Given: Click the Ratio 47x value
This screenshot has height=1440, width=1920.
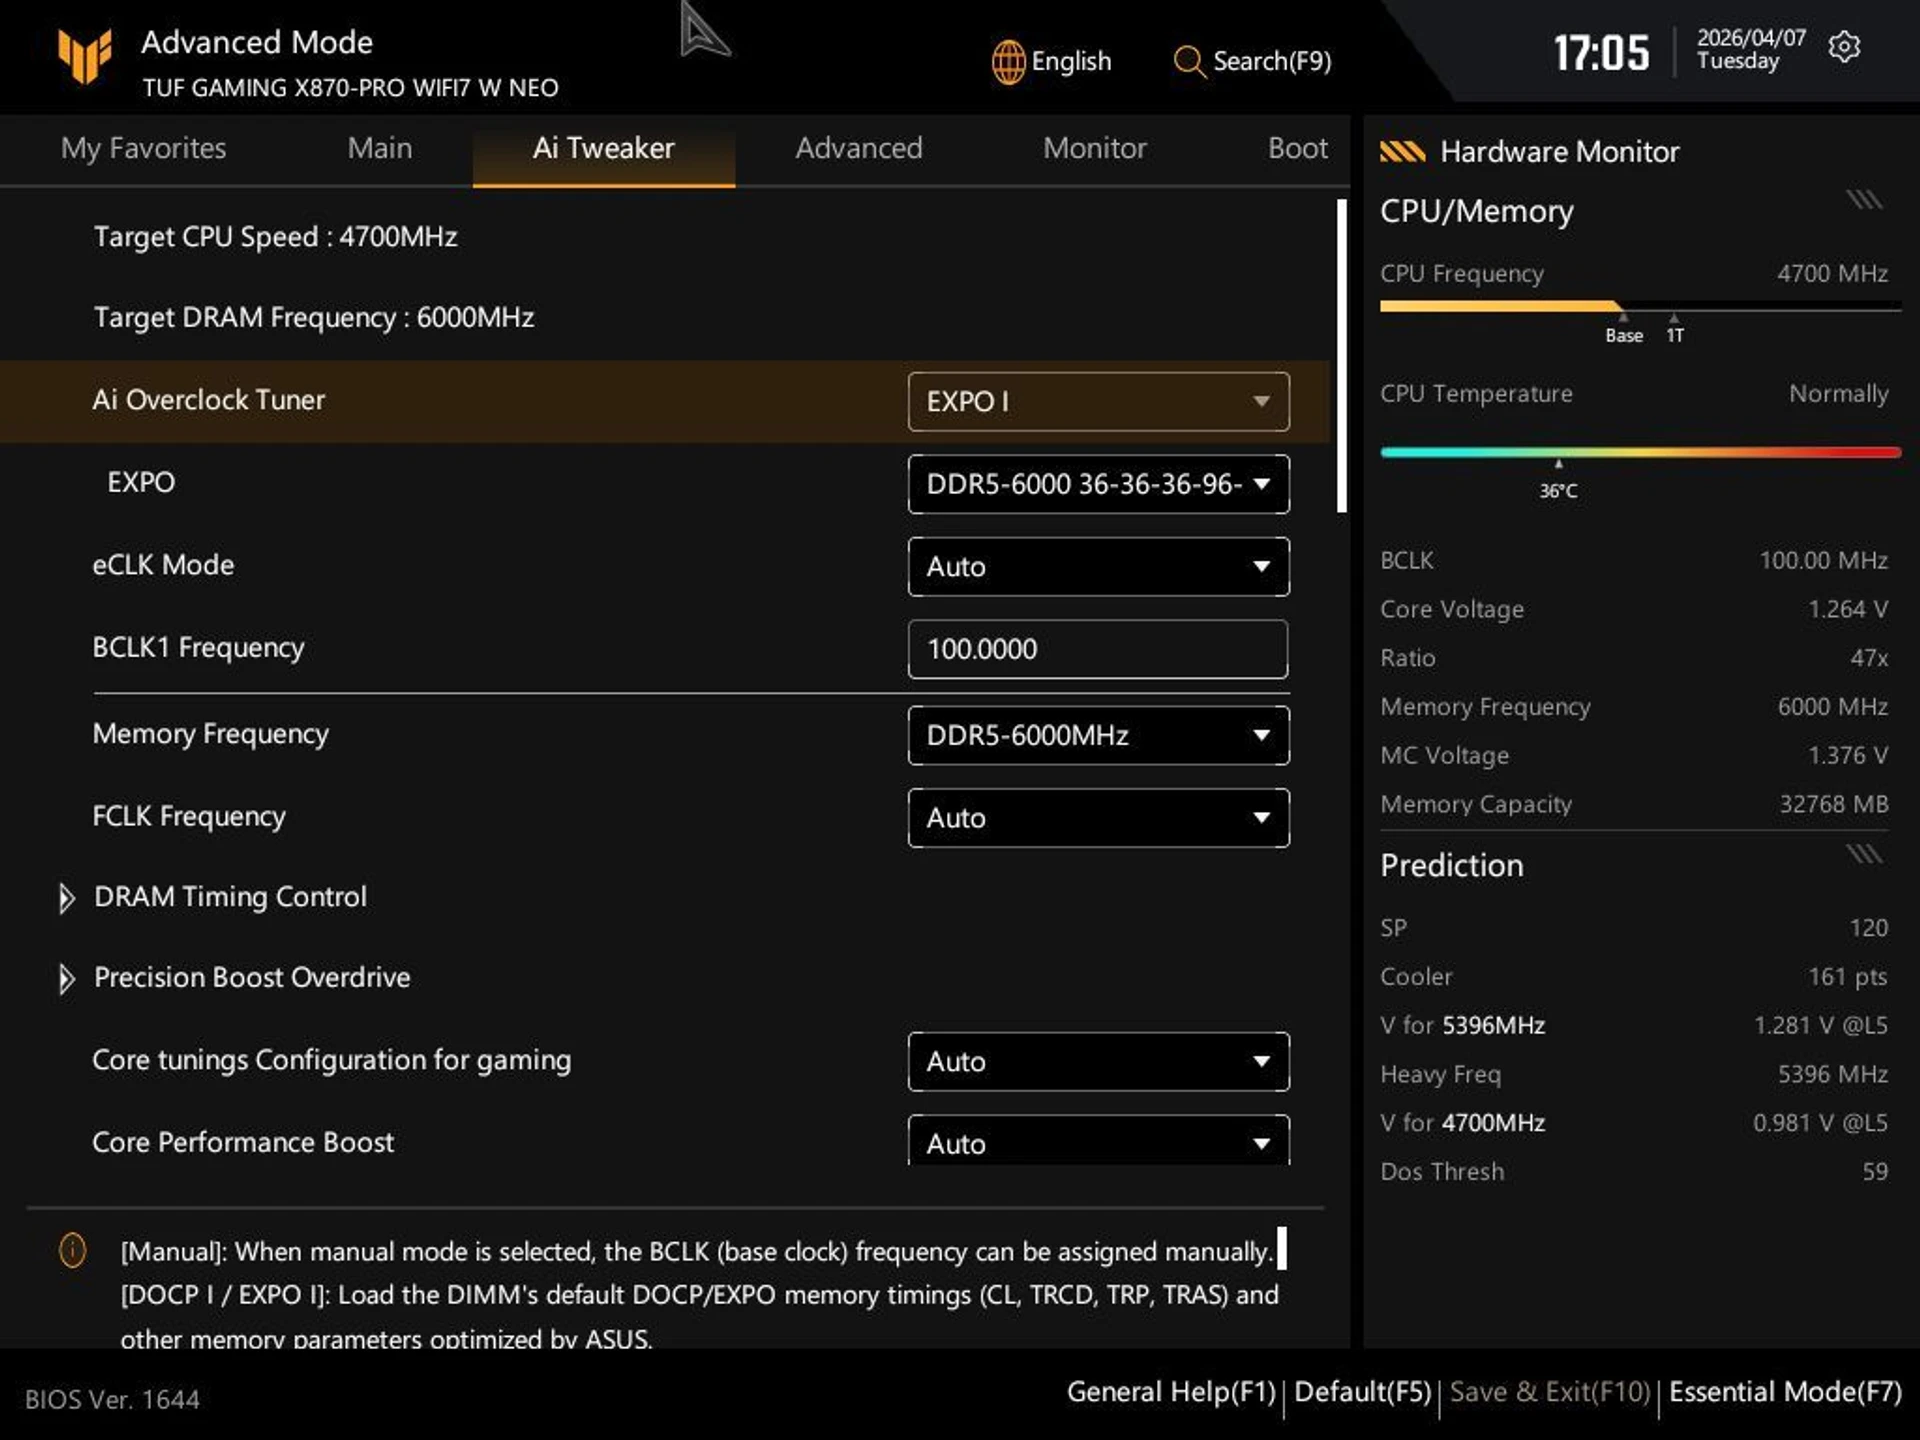Looking at the screenshot, I should coord(1868,658).
